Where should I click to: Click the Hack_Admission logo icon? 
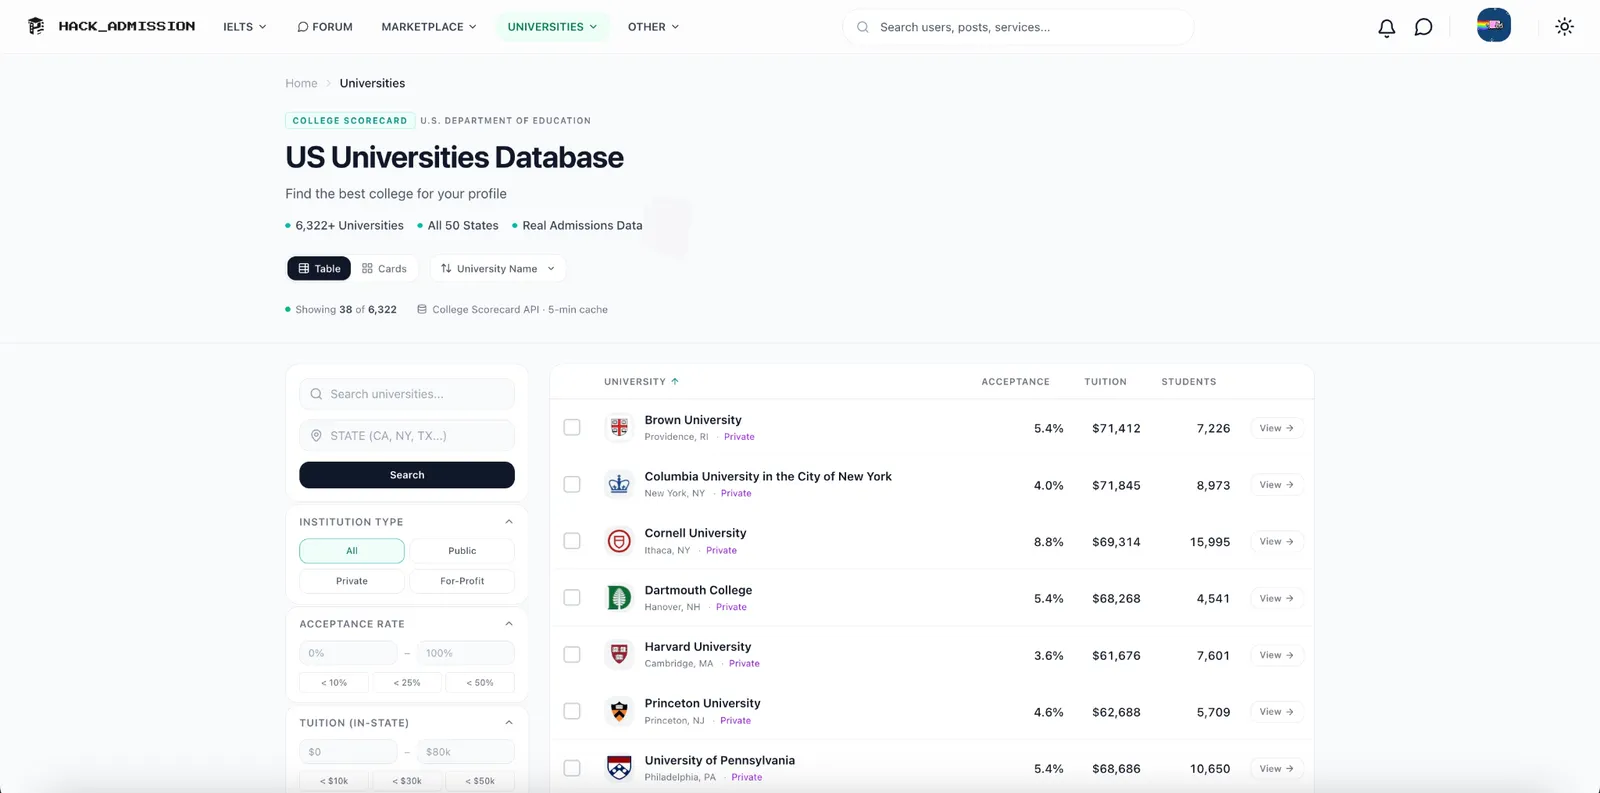click(36, 26)
